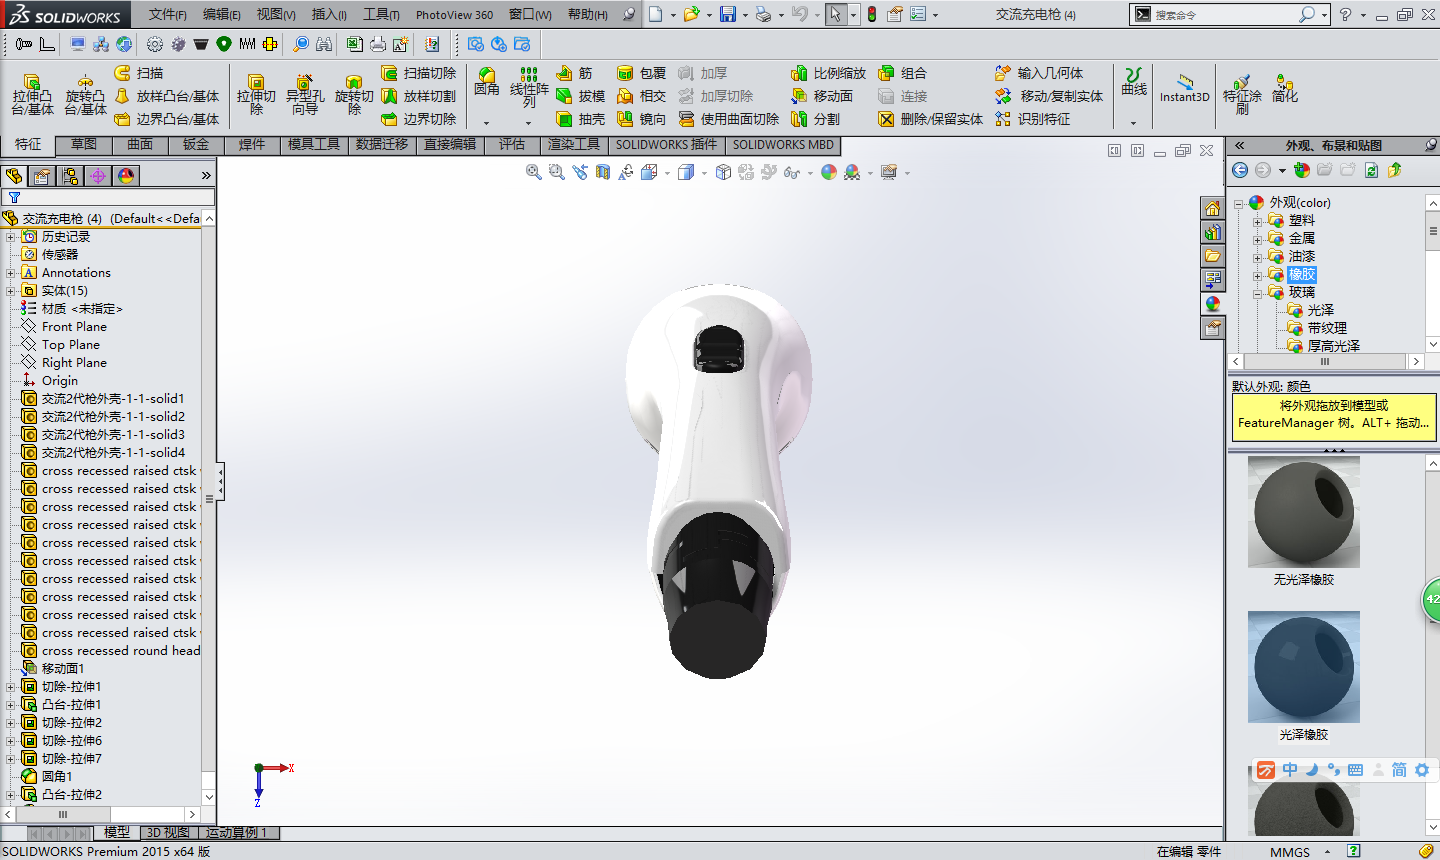
Task: Click the task pane home (SOLIDWORKS Resources) icon
Action: click(1212, 208)
